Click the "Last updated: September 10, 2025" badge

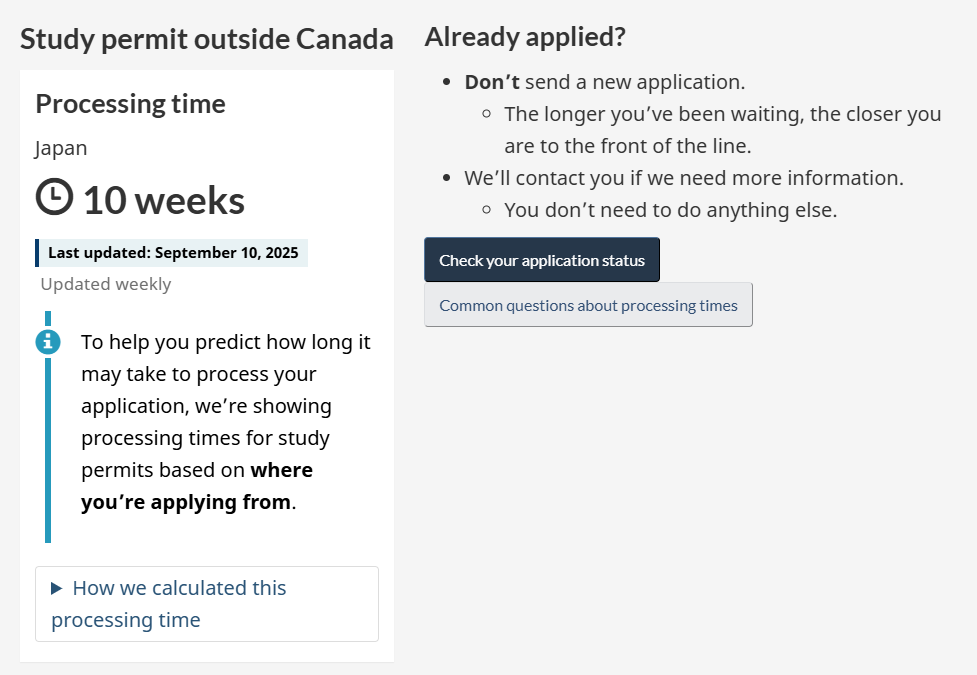(172, 253)
